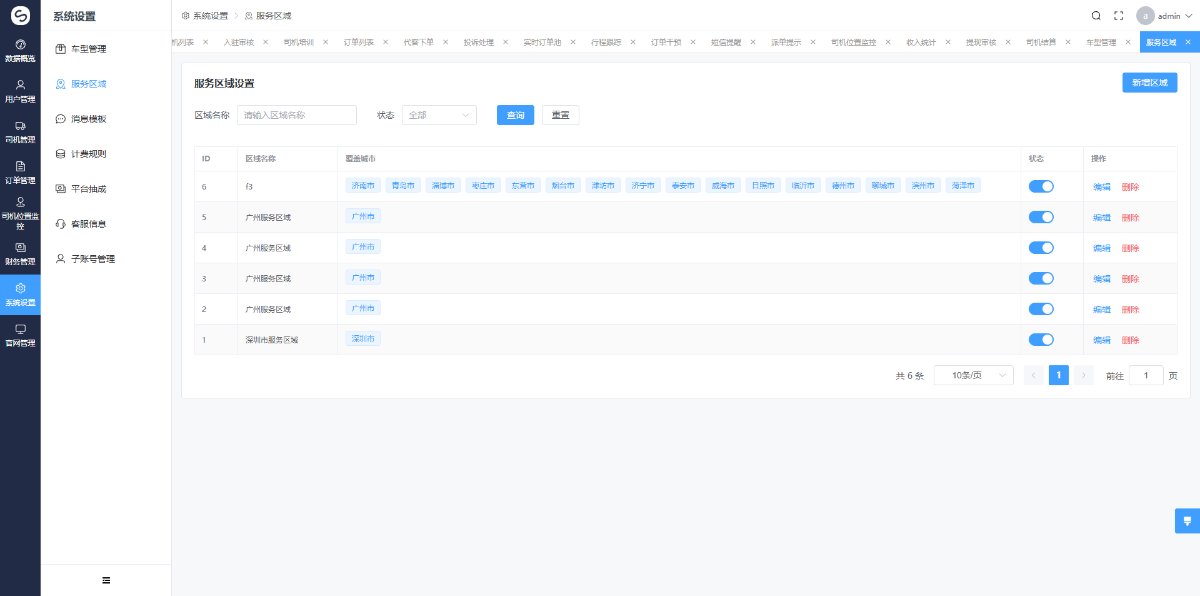
Task: Go to next page with the right chevron
Action: [1083, 375]
